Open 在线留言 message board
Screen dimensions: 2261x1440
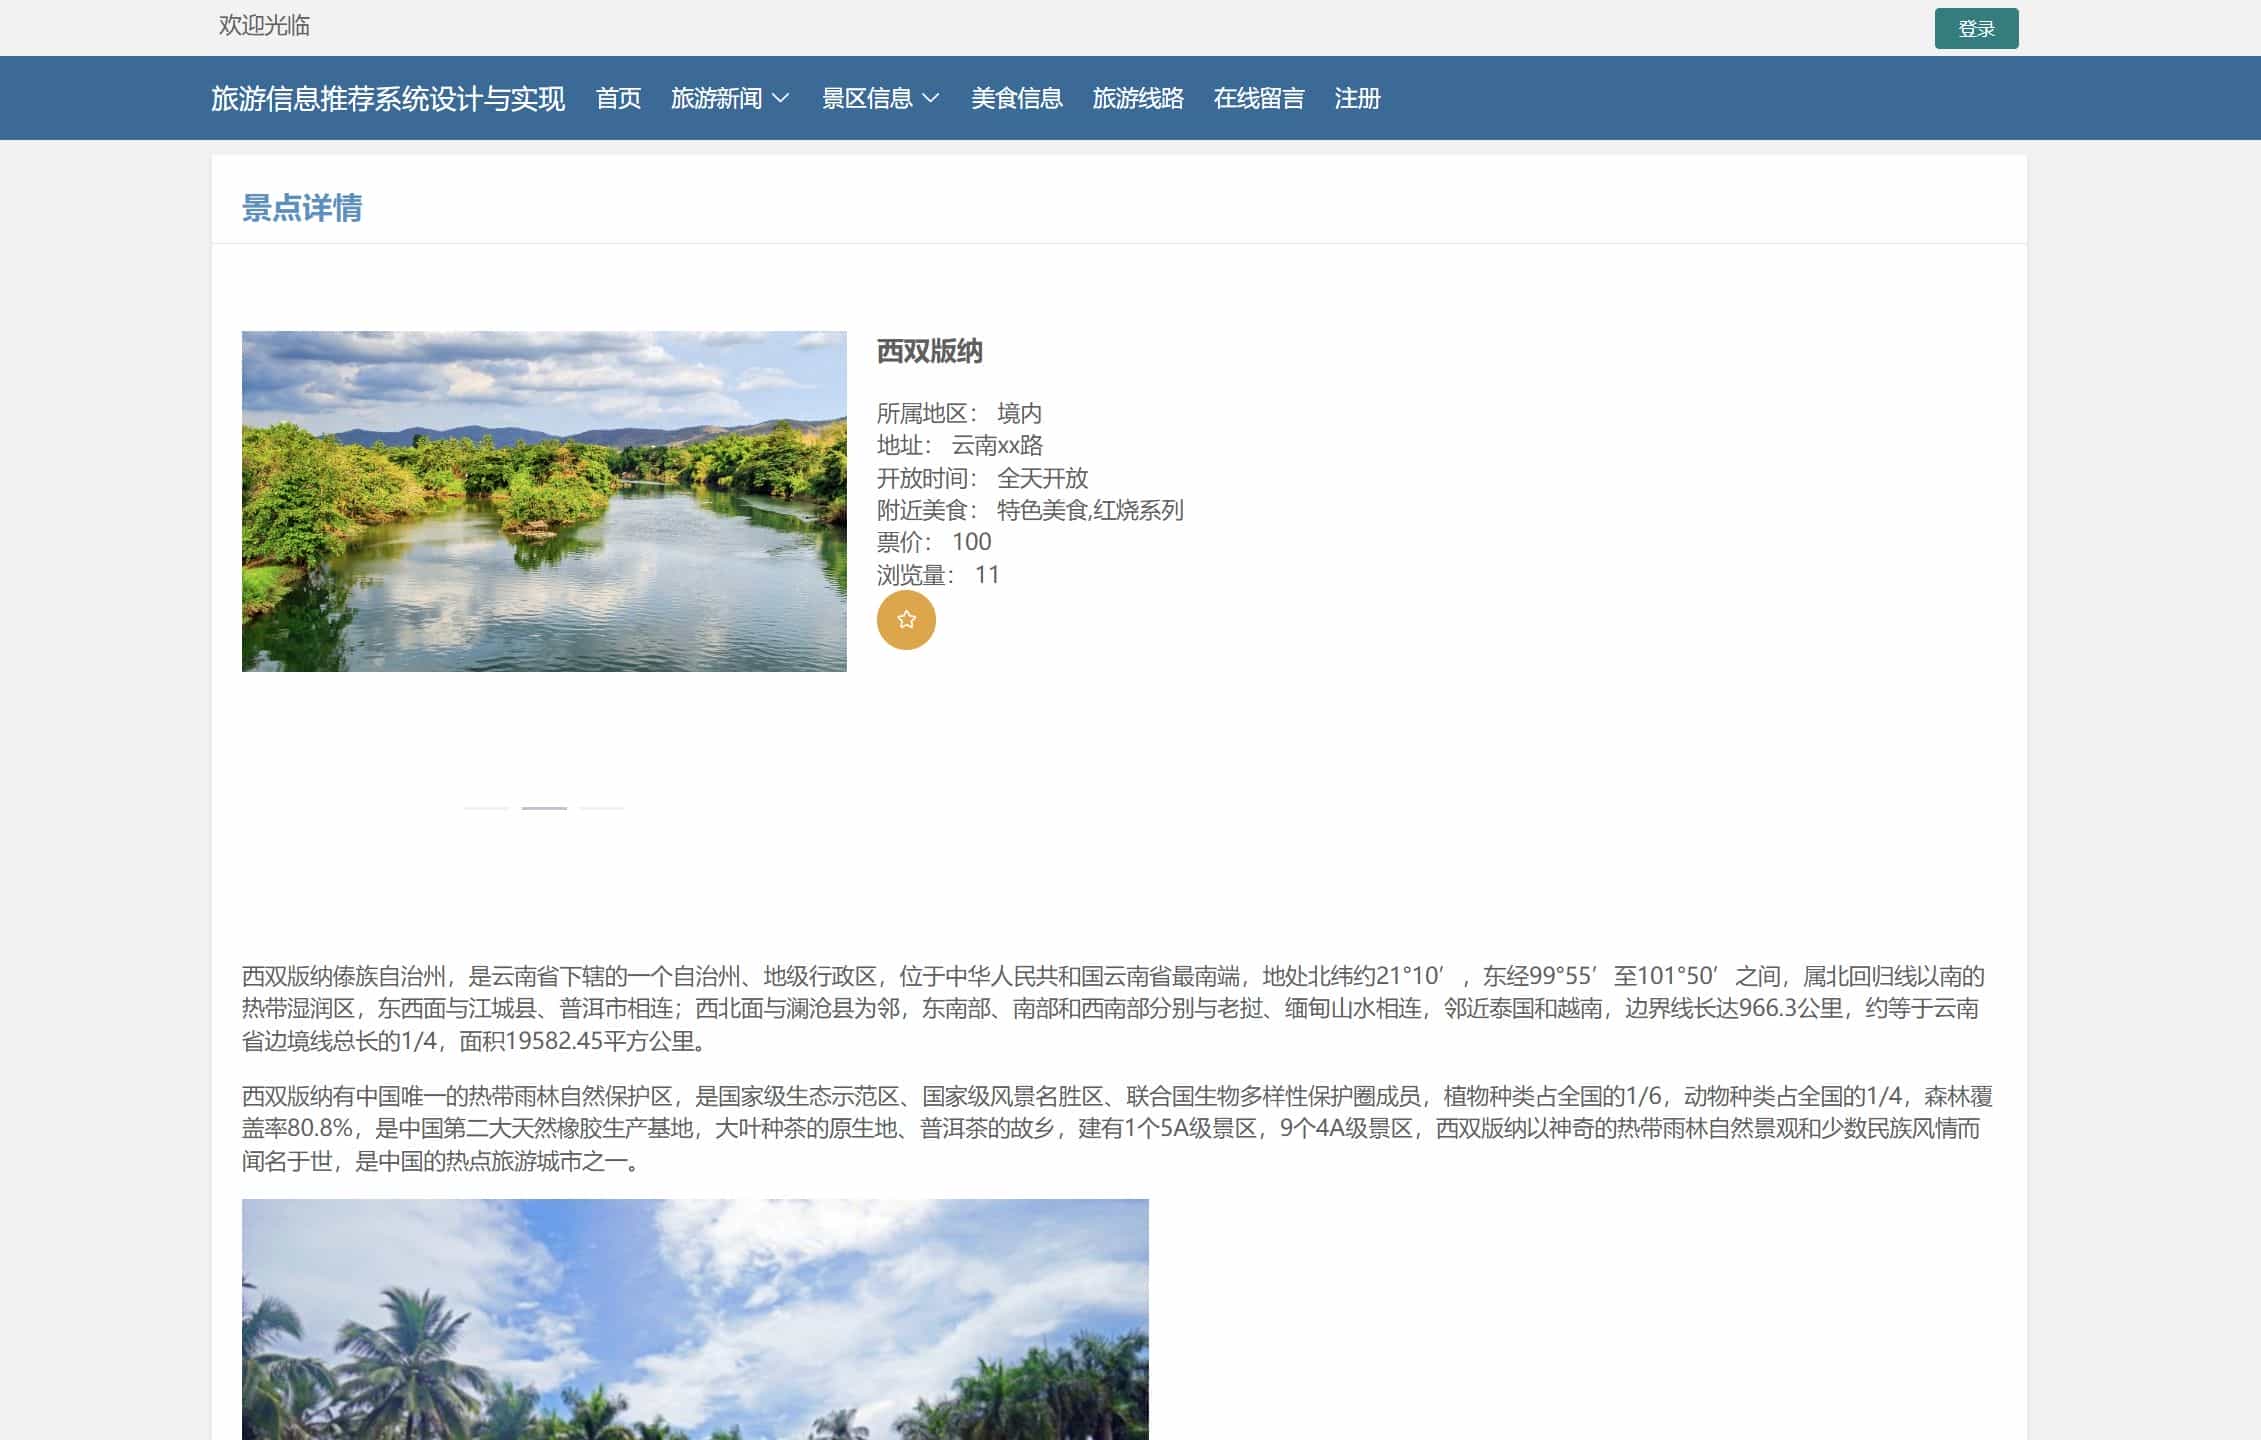(x=1259, y=98)
